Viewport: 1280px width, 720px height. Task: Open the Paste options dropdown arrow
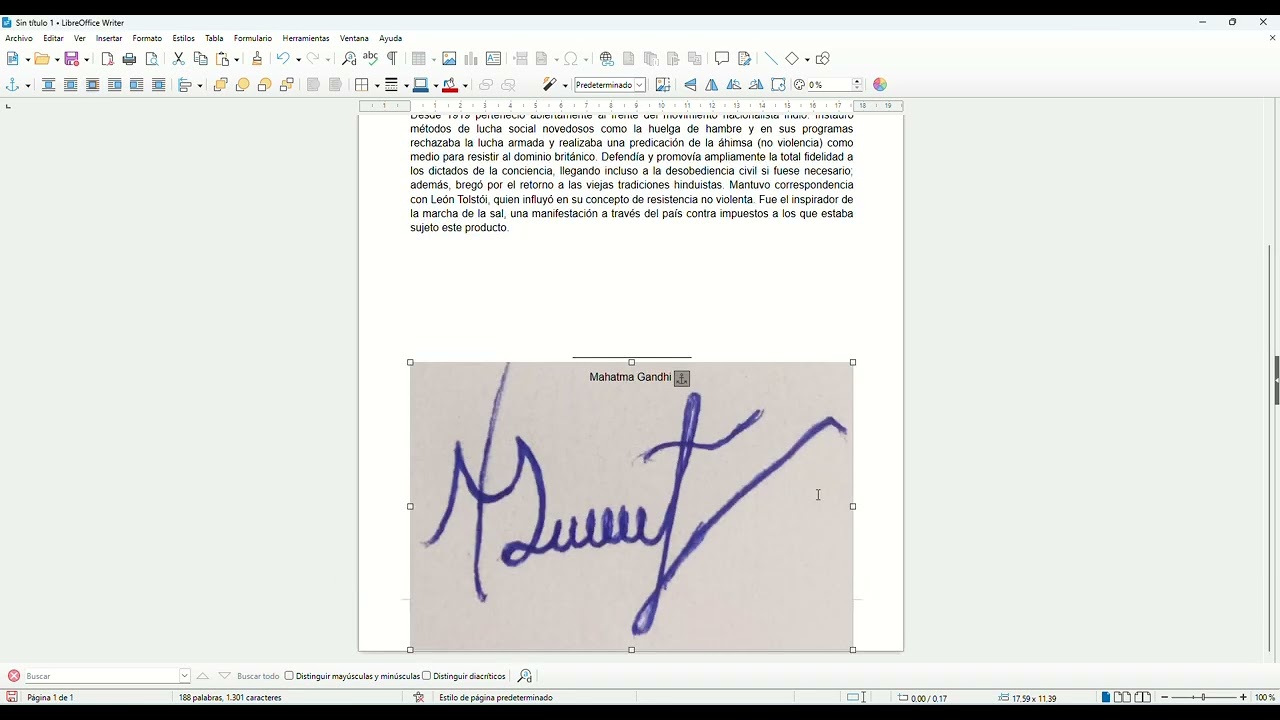(x=238, y=59)
